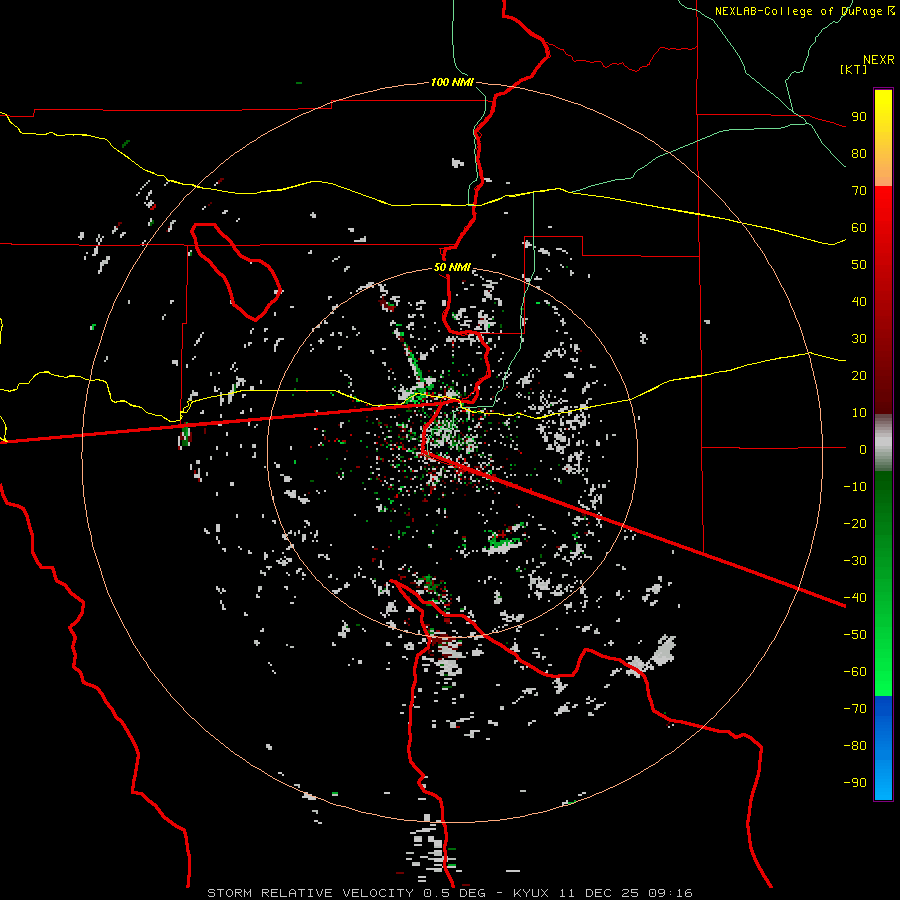900x900 pixels.
Task: Click the 50 NMI range ring label
Action: 452,267
